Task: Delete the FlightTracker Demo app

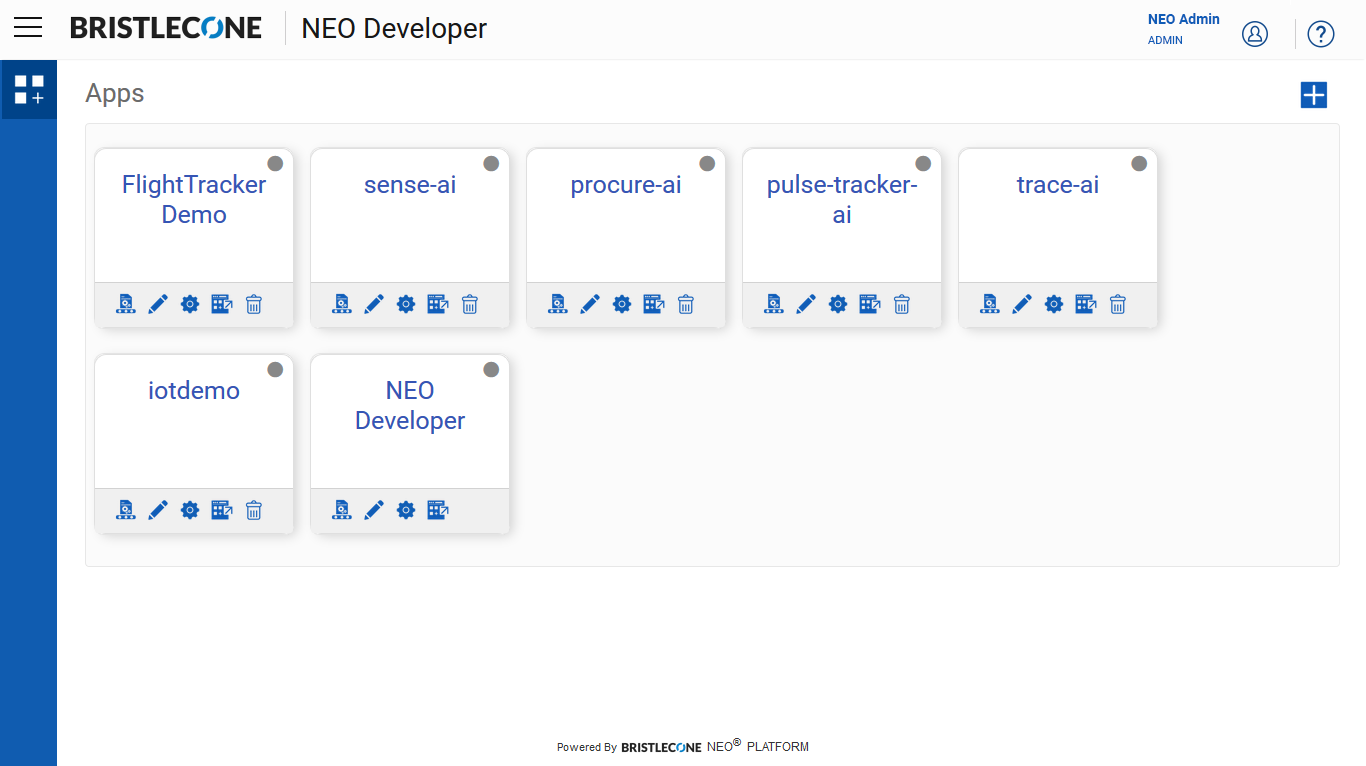Action: tap(254, 304)
